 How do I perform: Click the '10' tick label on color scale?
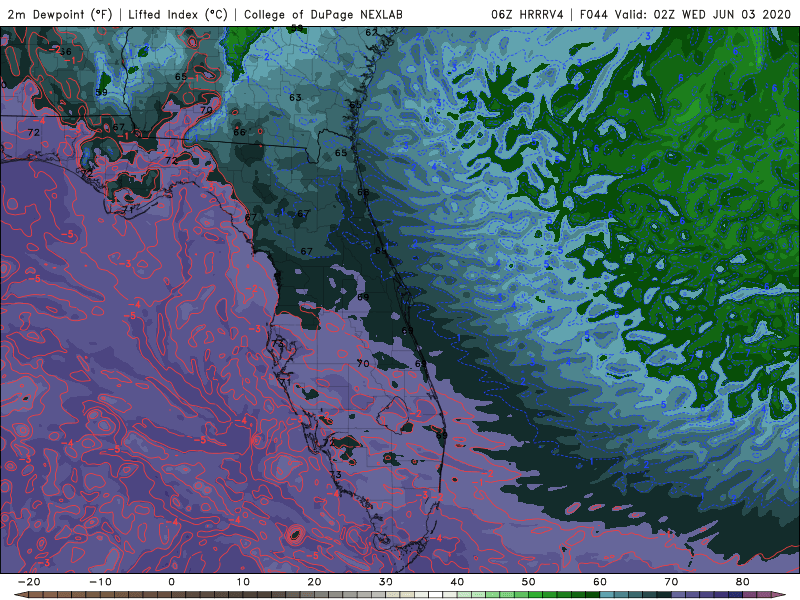(243, 582)
